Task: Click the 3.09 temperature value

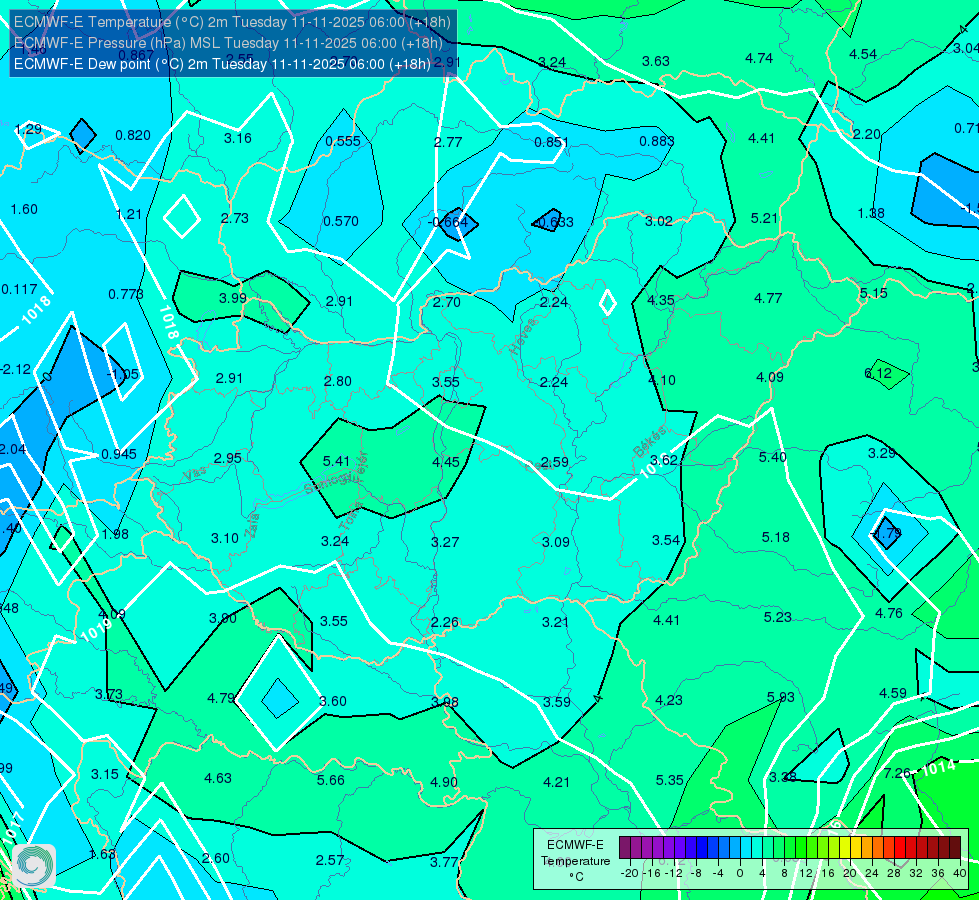Action: (556, 542)
